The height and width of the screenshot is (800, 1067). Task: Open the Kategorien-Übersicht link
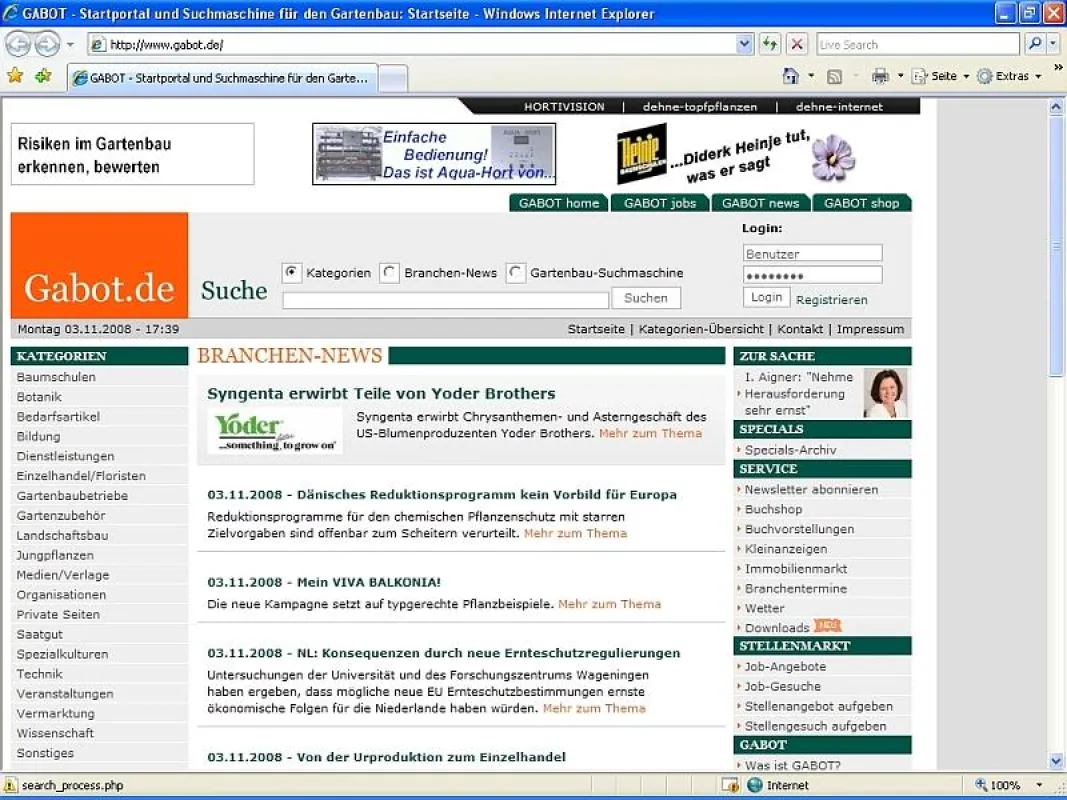pyautogui.click(x=701, y=329)
